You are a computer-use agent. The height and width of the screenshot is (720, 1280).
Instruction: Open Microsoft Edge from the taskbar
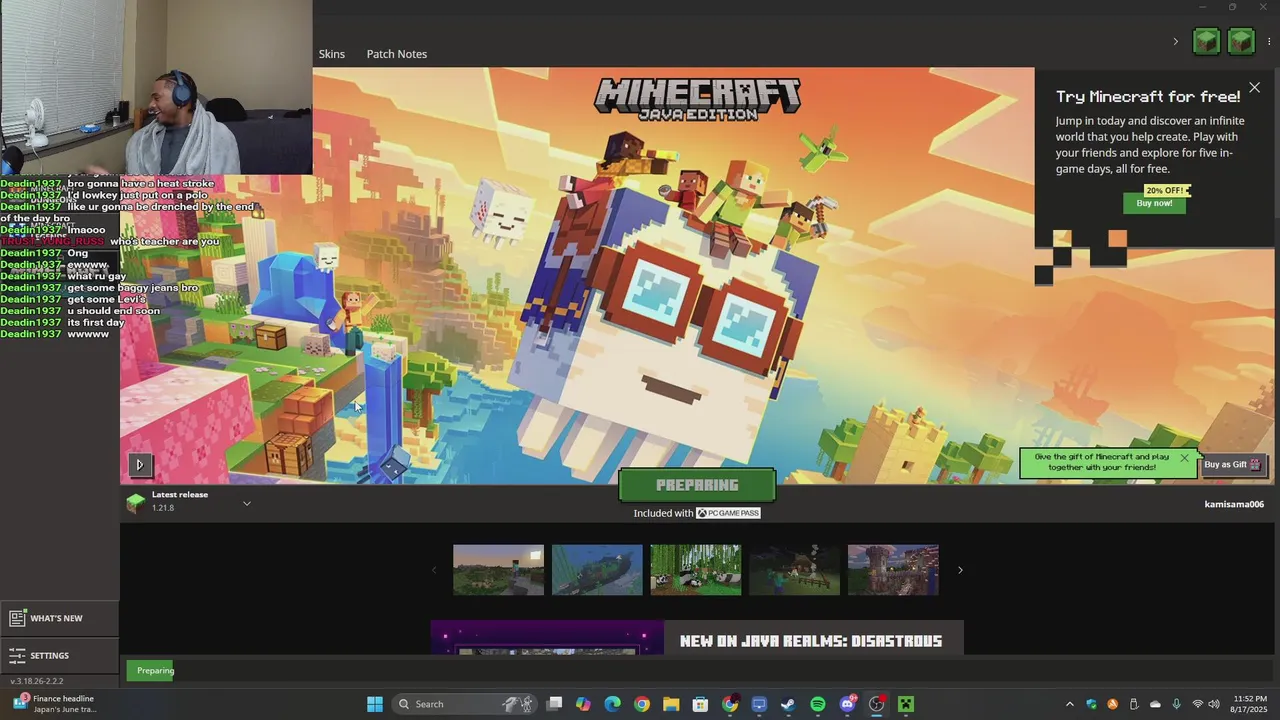tap(613, 704)
